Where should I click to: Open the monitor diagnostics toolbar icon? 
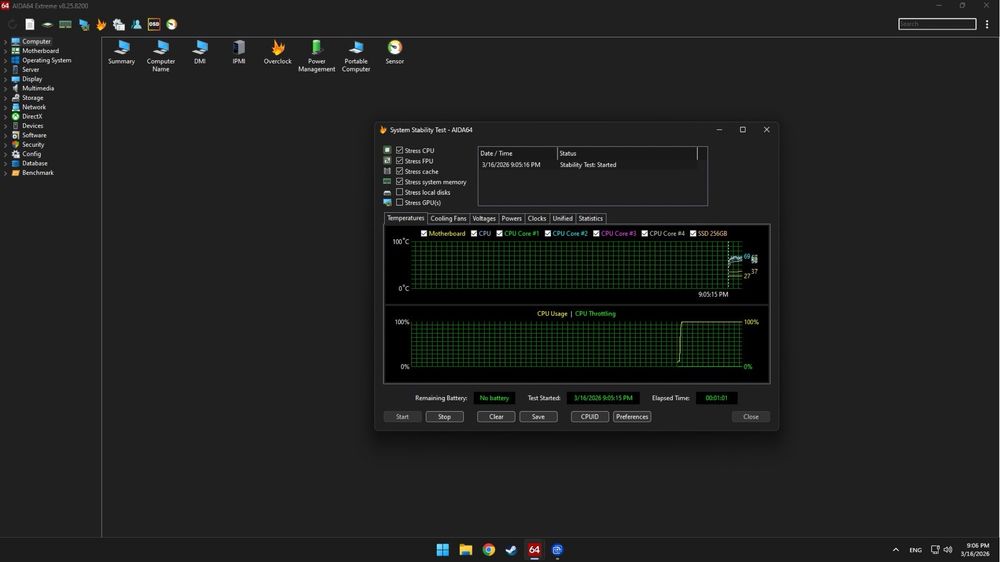pyautogui.click(x=84, y=24)
